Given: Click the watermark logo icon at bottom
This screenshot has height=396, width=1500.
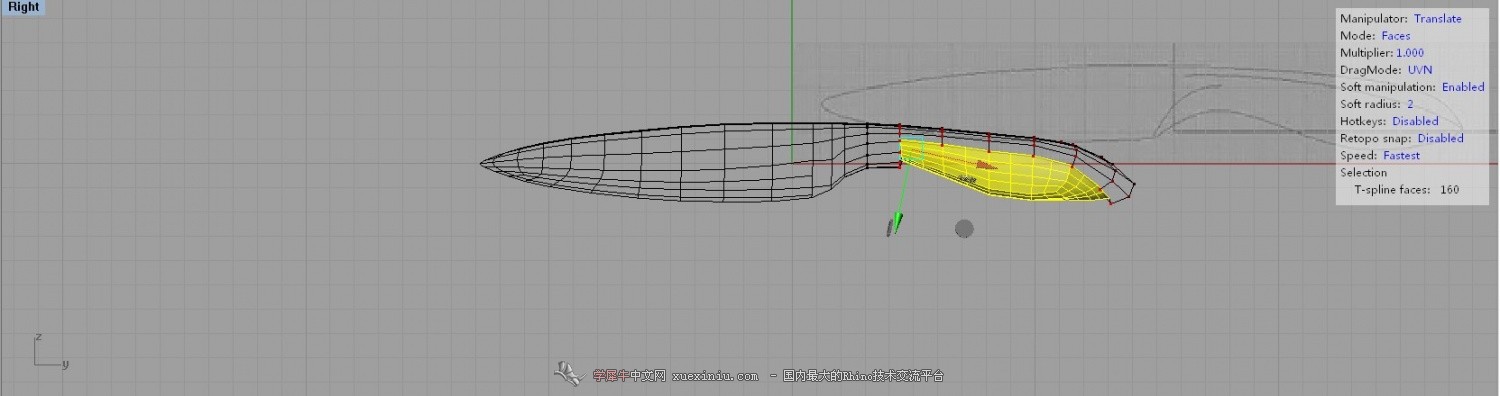Looking at the screenshot, I should [x=569, y=375].
